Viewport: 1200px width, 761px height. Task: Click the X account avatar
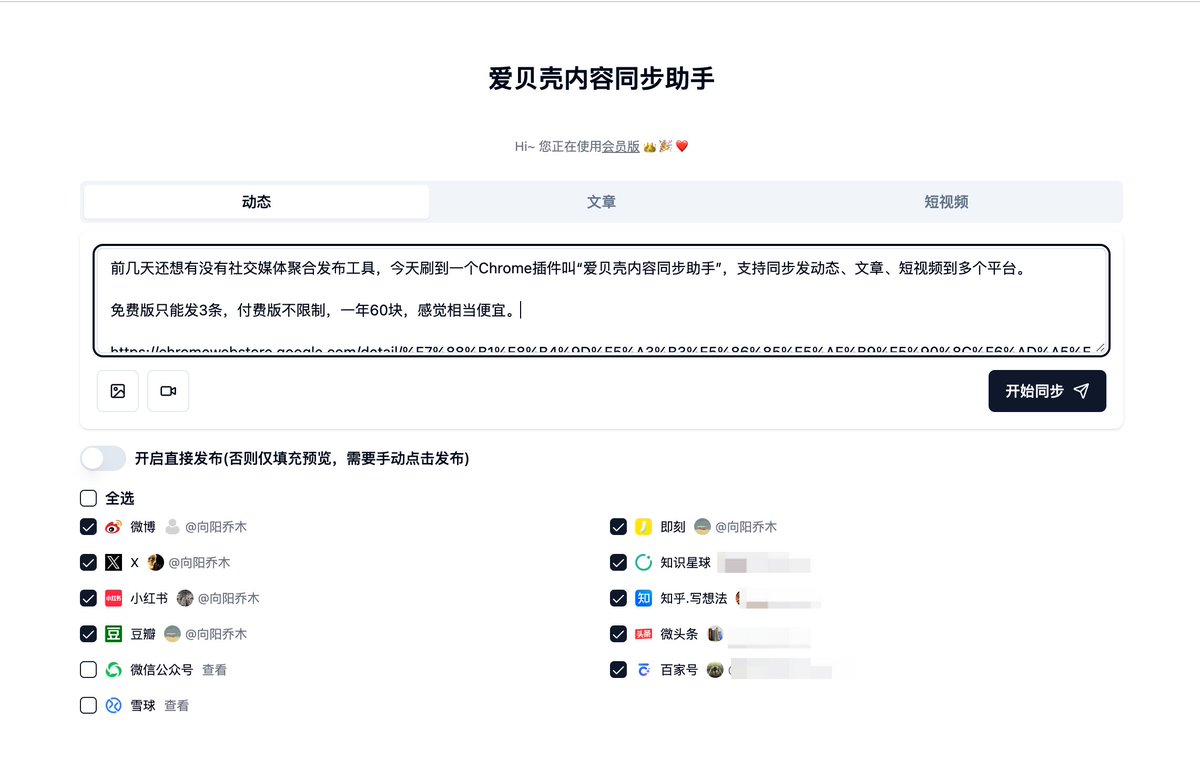tap(155, 563)
